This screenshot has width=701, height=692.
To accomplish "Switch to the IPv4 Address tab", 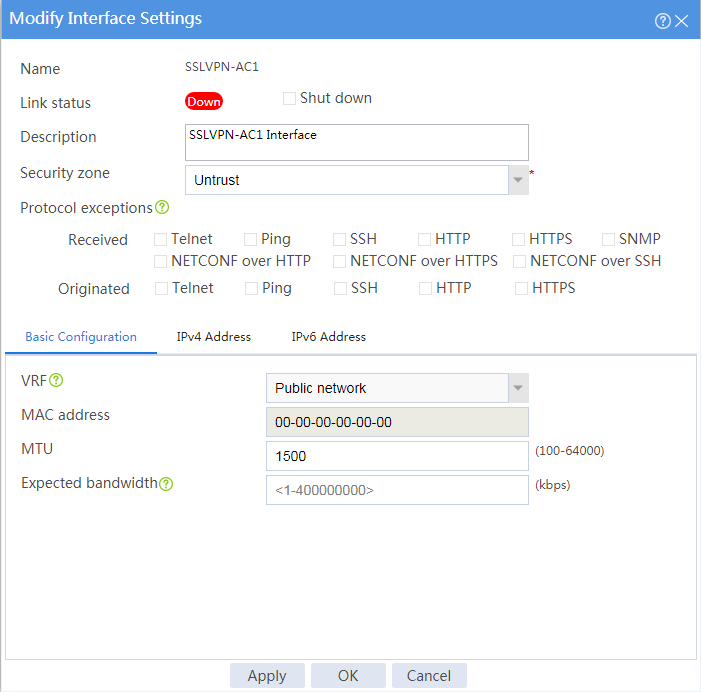I will click(x=214, y=337).
